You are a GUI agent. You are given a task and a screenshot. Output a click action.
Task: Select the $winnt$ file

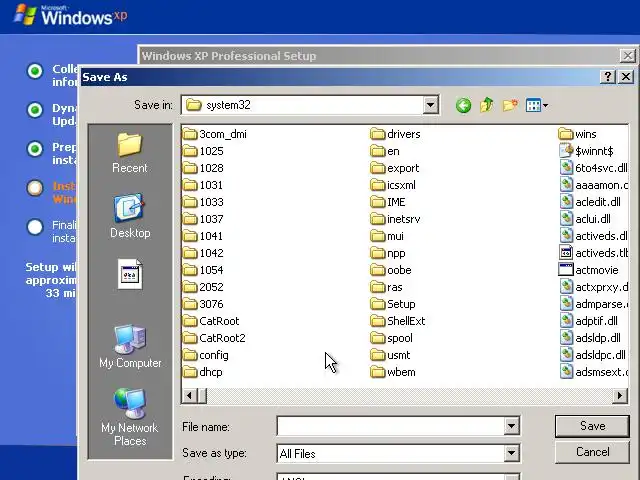(x=586, y=151)
